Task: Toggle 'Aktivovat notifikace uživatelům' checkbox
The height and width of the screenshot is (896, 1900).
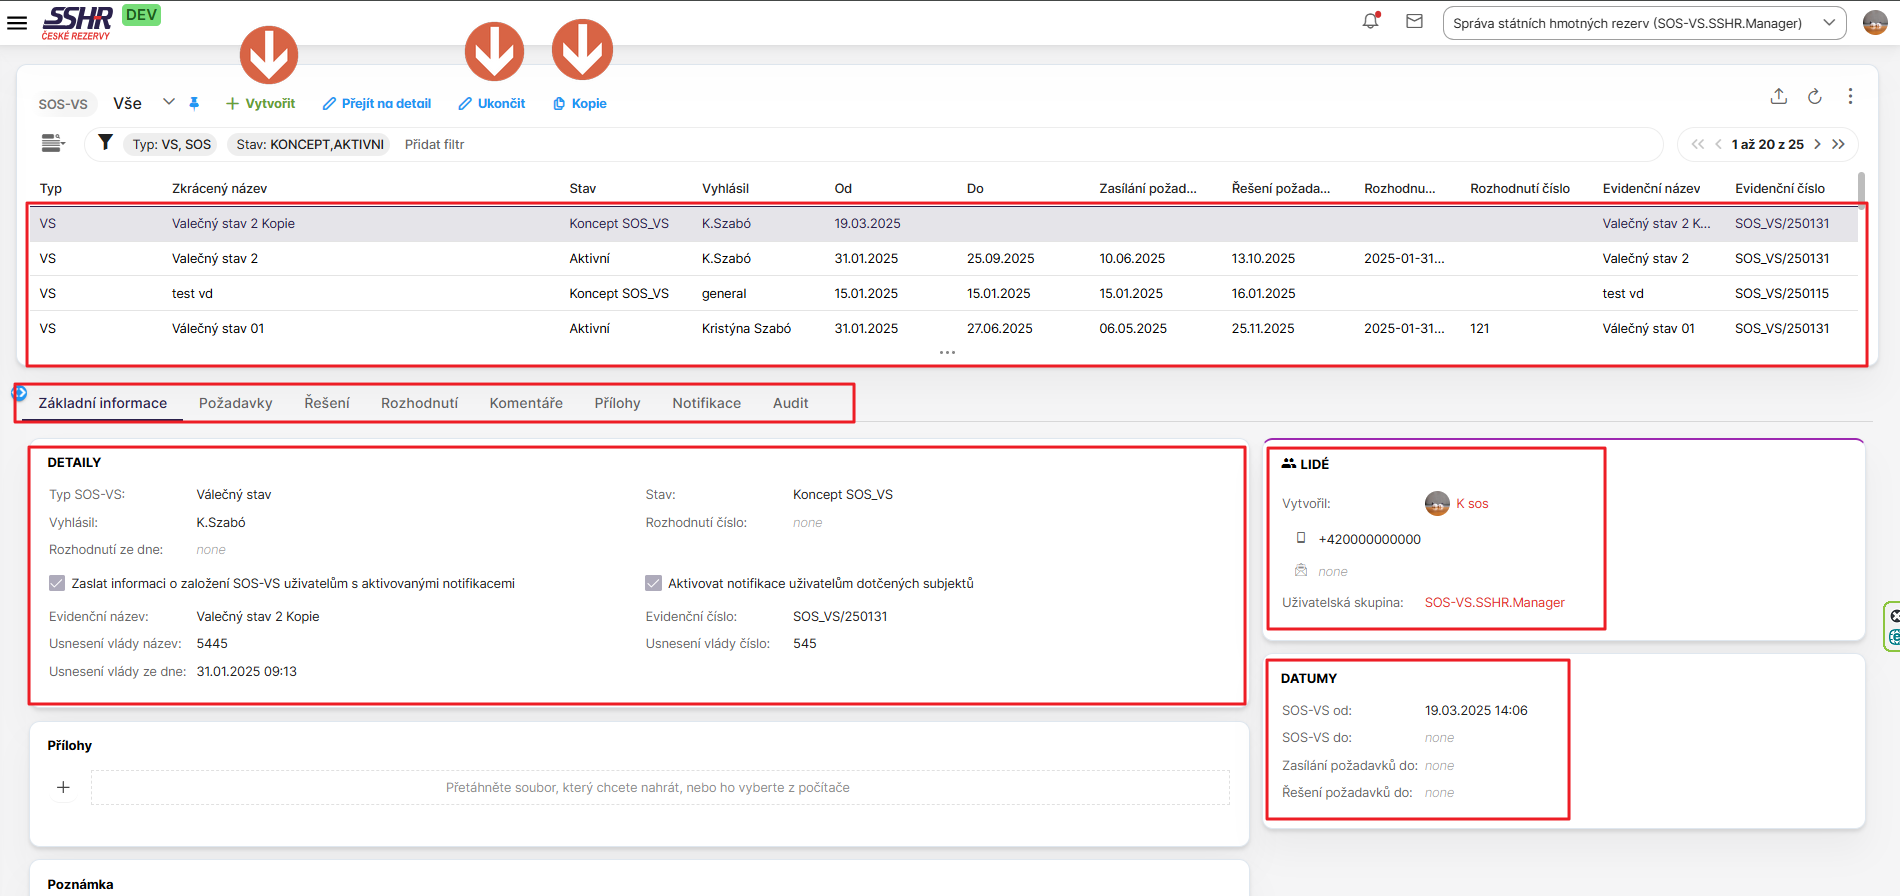Action: point(653,583)
